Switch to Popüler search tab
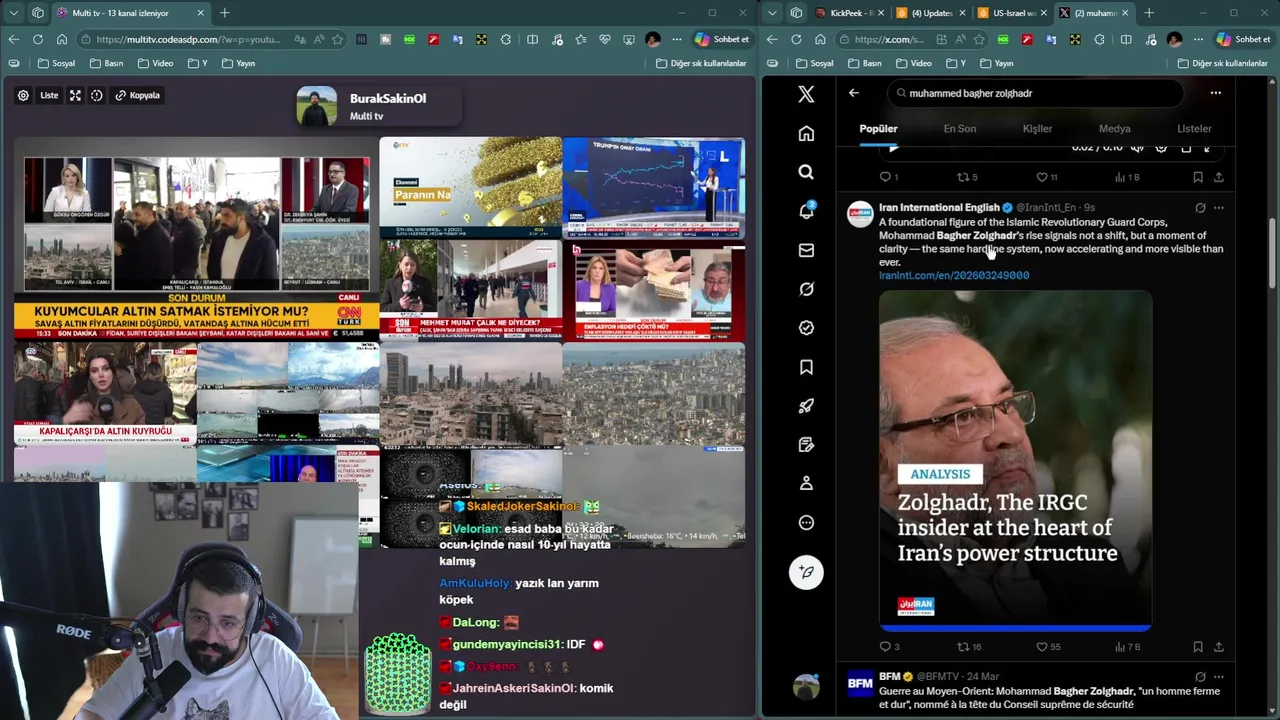The height and width of the screenshot is (720, 1280). click(879, 128)
